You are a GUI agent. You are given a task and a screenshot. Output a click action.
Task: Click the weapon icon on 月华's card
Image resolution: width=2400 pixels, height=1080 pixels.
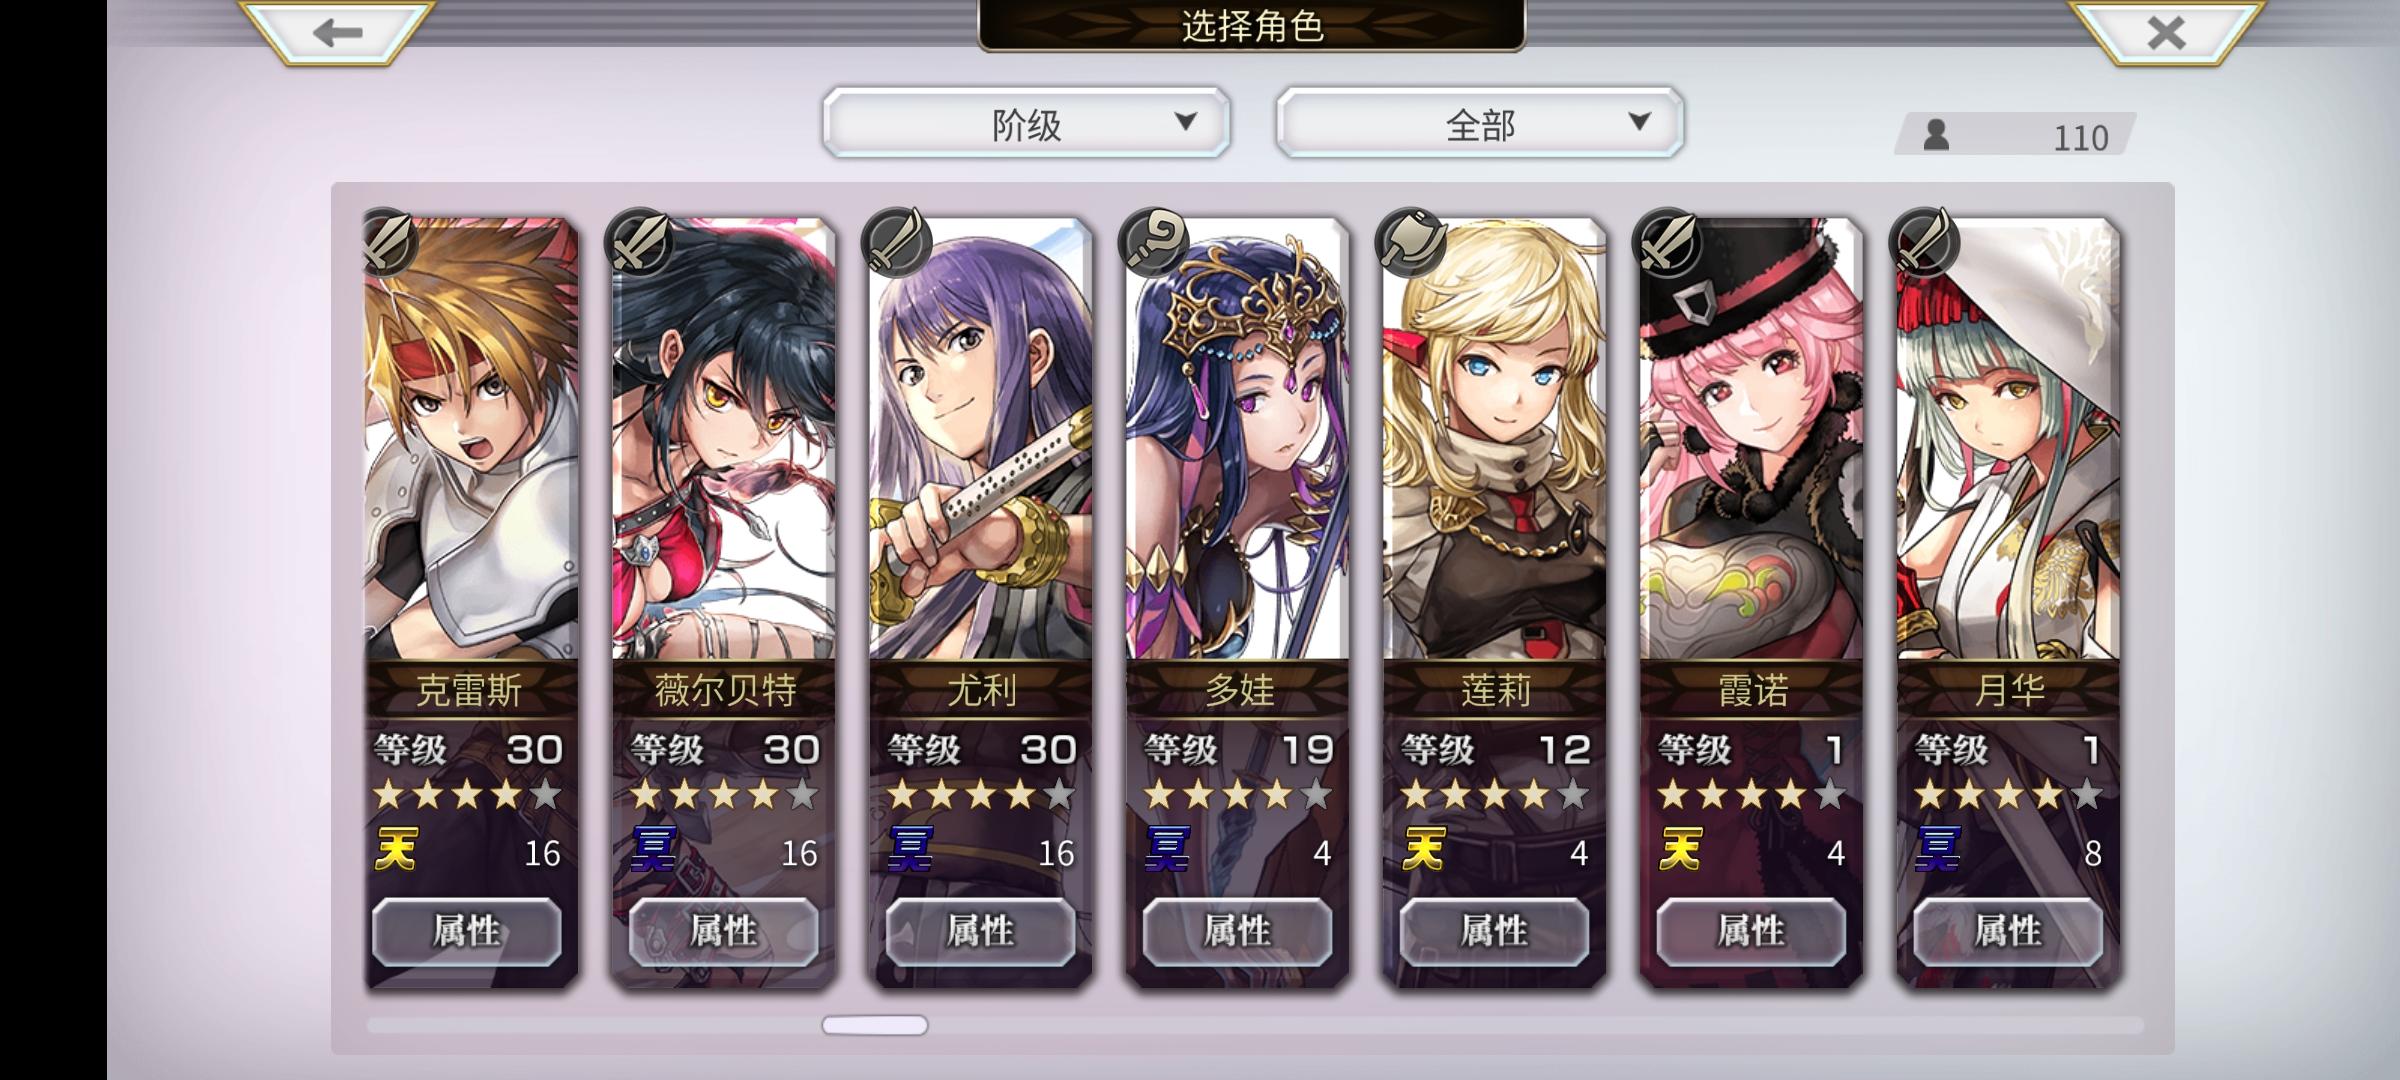pyautogui.click(x=1924, y=243)
